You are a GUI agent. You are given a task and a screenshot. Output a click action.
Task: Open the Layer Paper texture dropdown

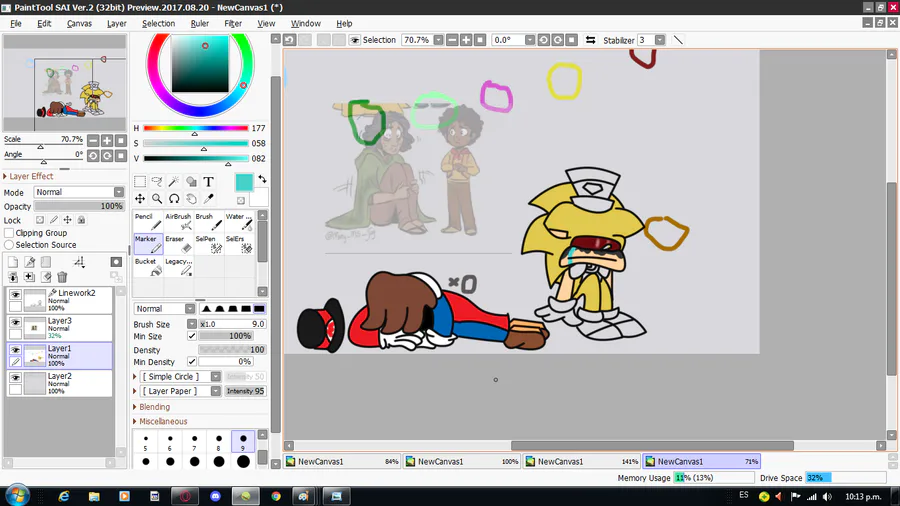(x=181, y=391)
